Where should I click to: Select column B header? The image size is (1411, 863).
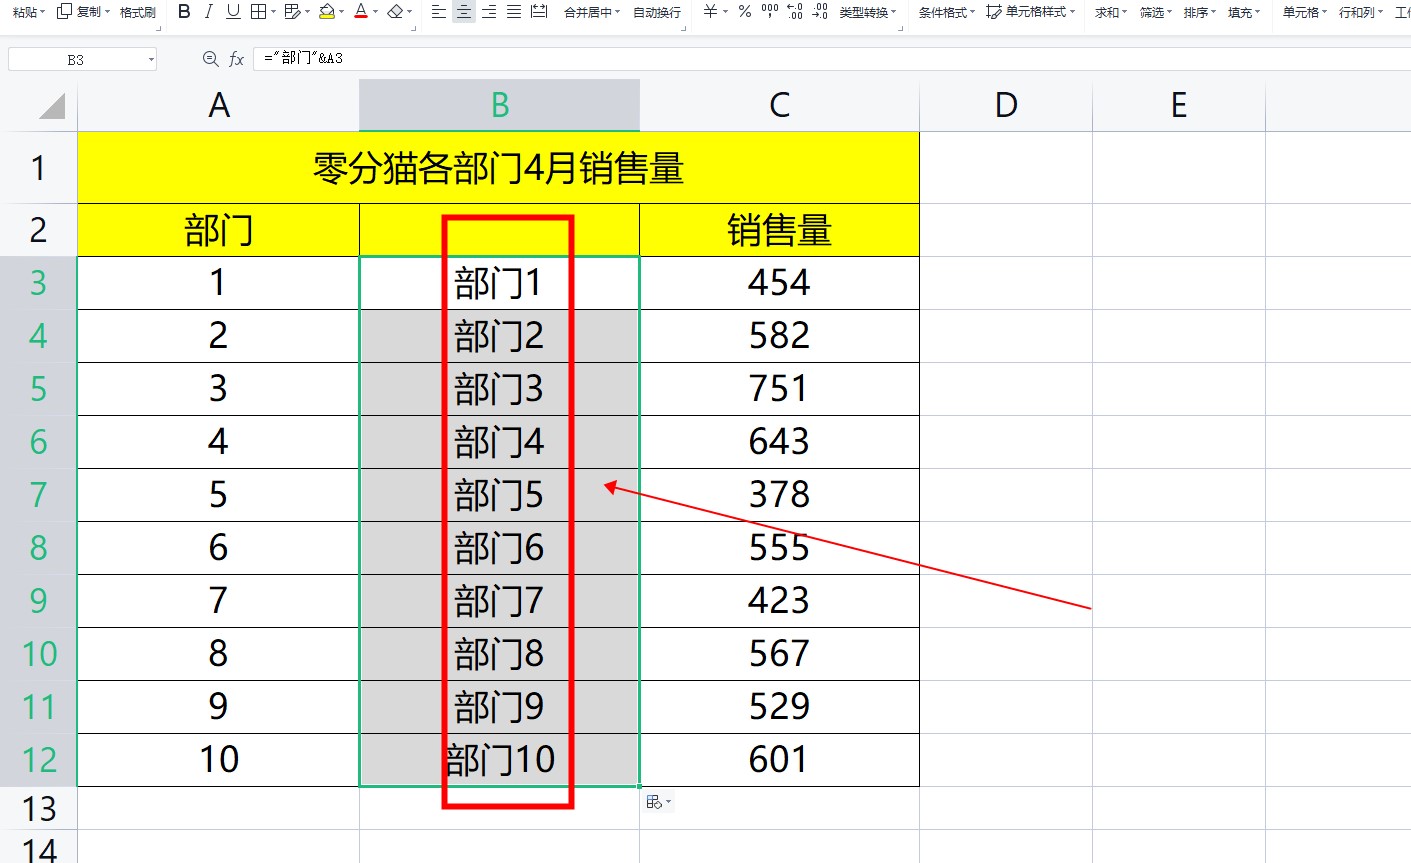click(x=499, y=105)
